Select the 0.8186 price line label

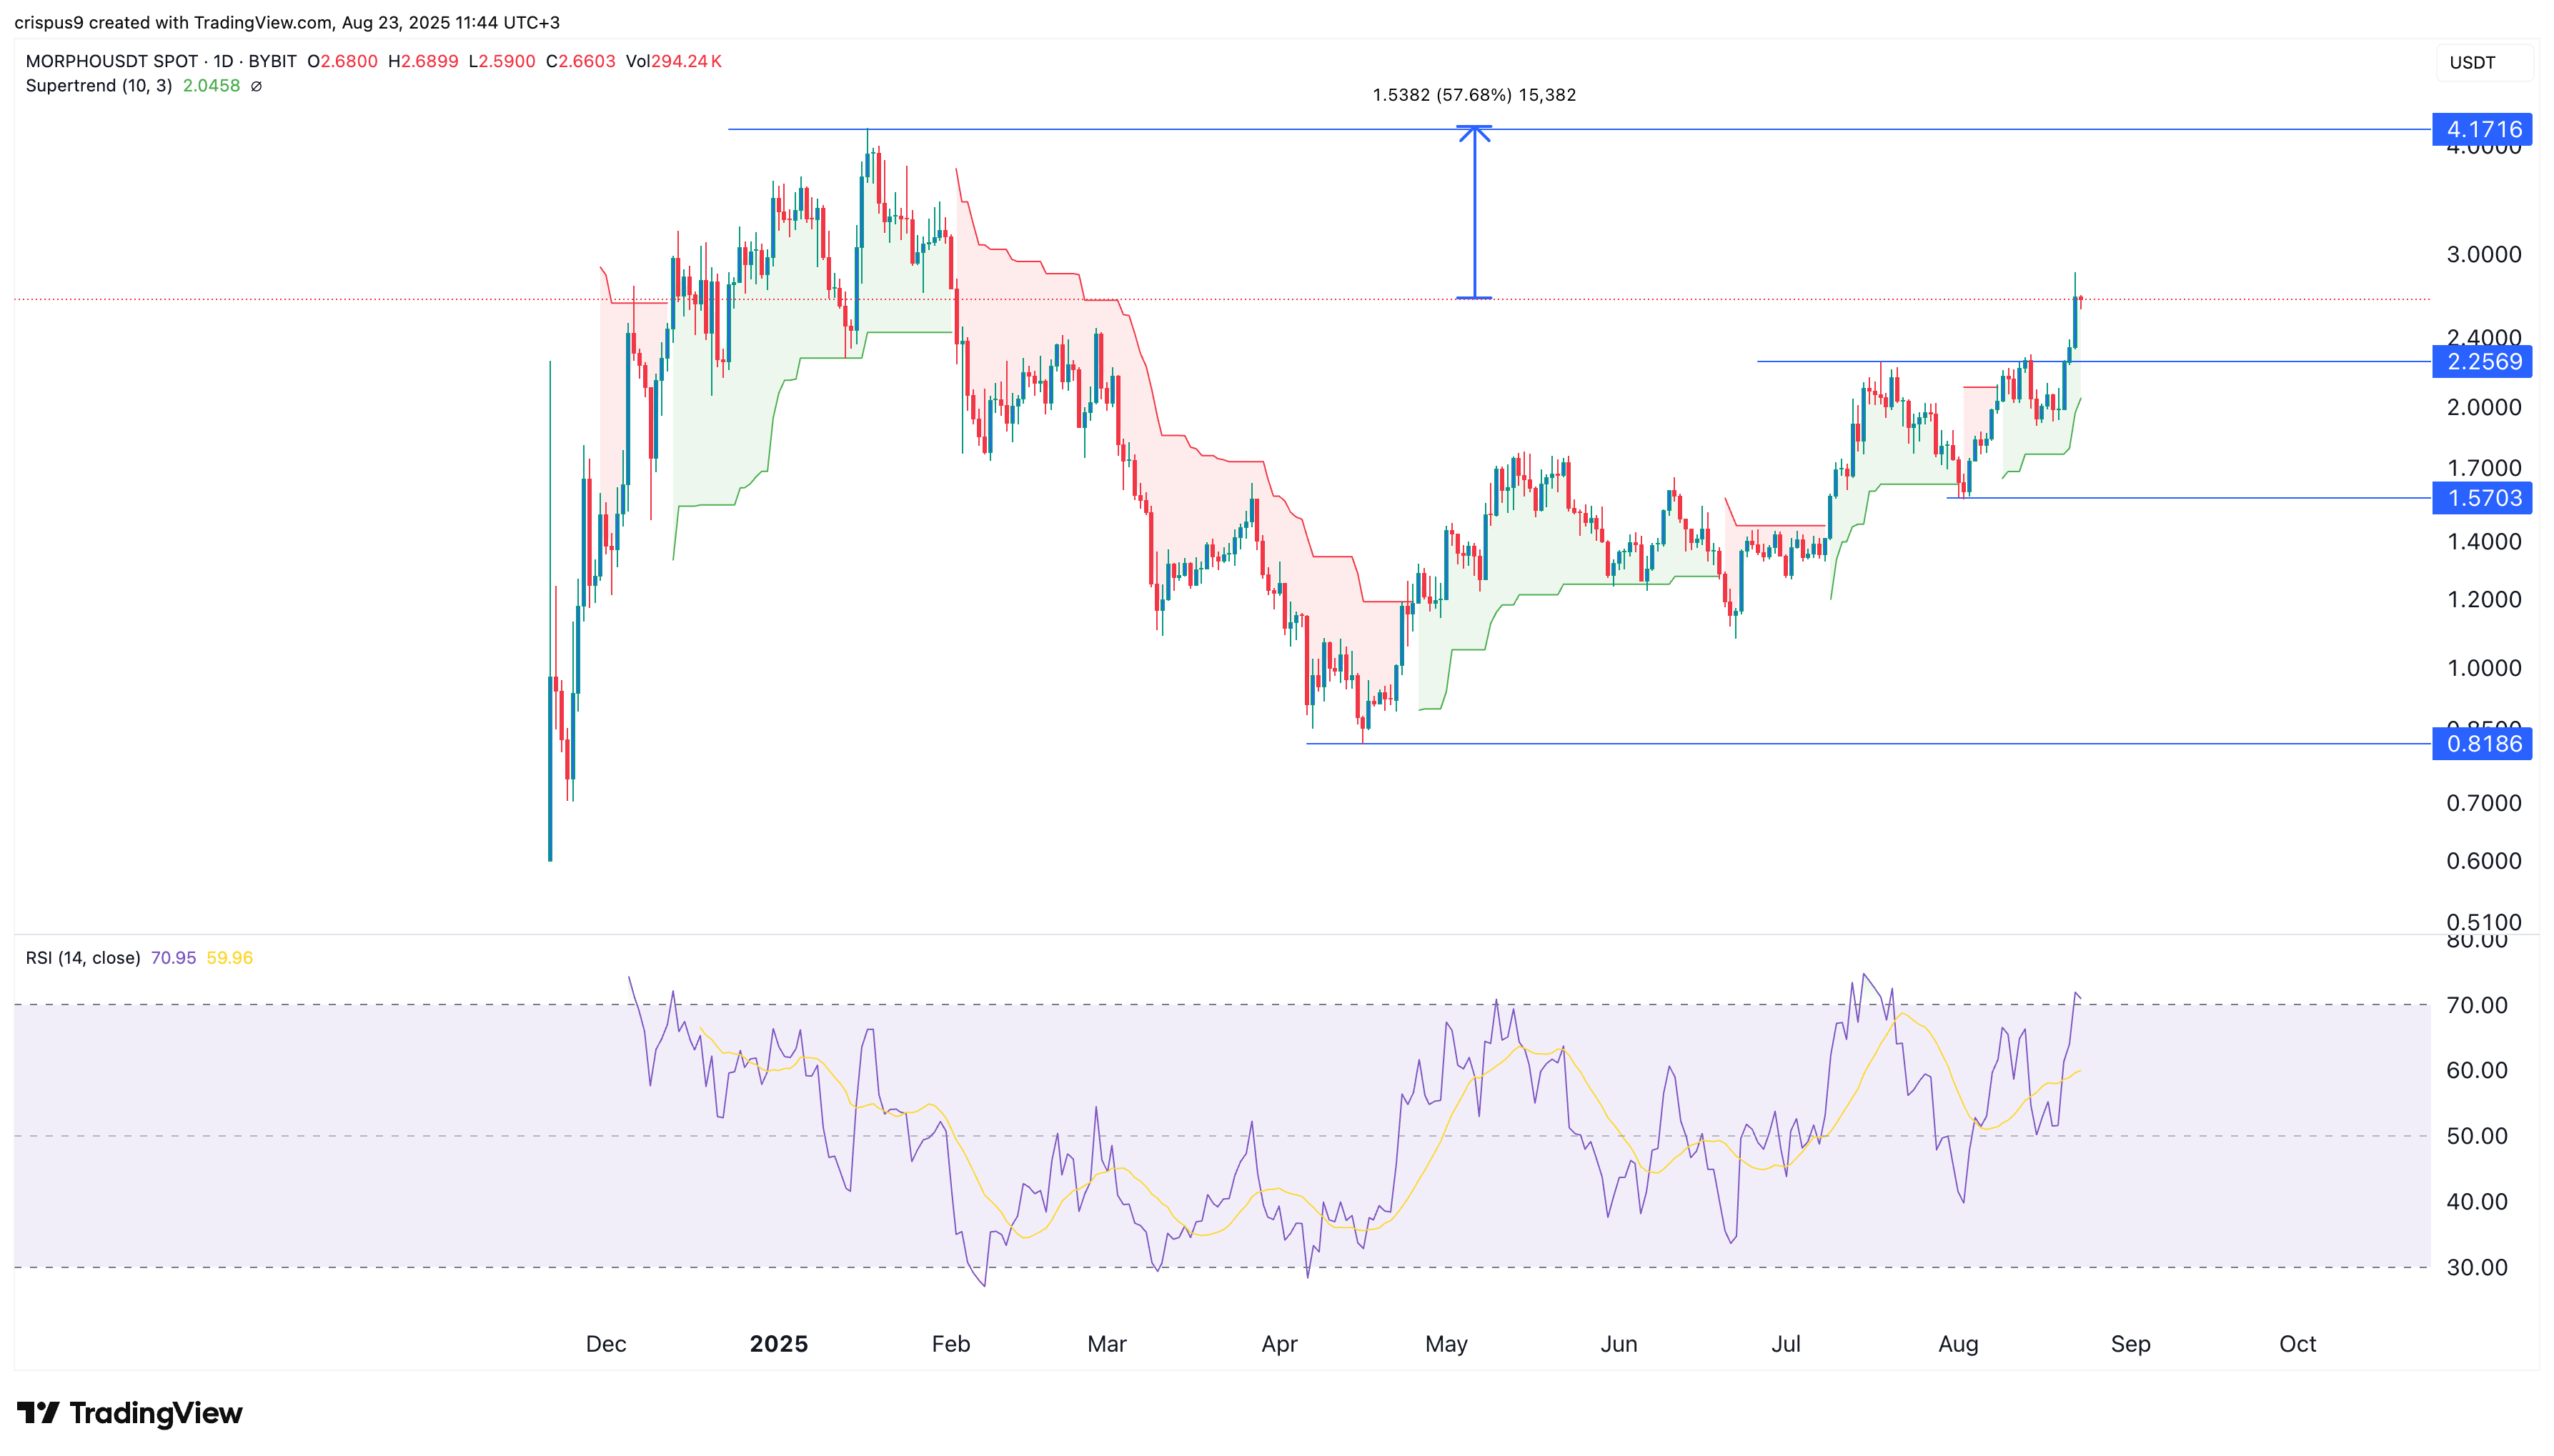(x=2482, y=743)
